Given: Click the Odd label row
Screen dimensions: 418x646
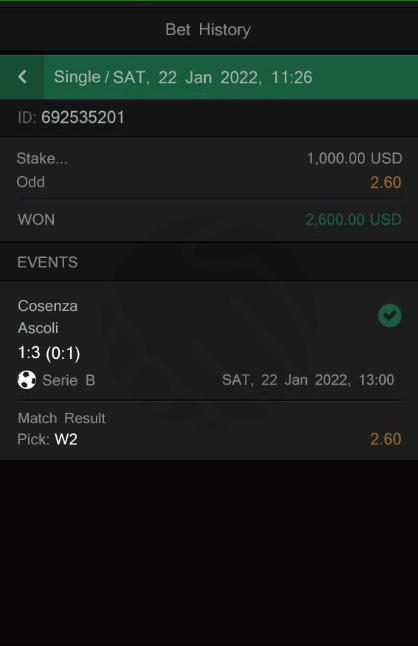Looking at the screenshot, I should click(x=209, y=182).
